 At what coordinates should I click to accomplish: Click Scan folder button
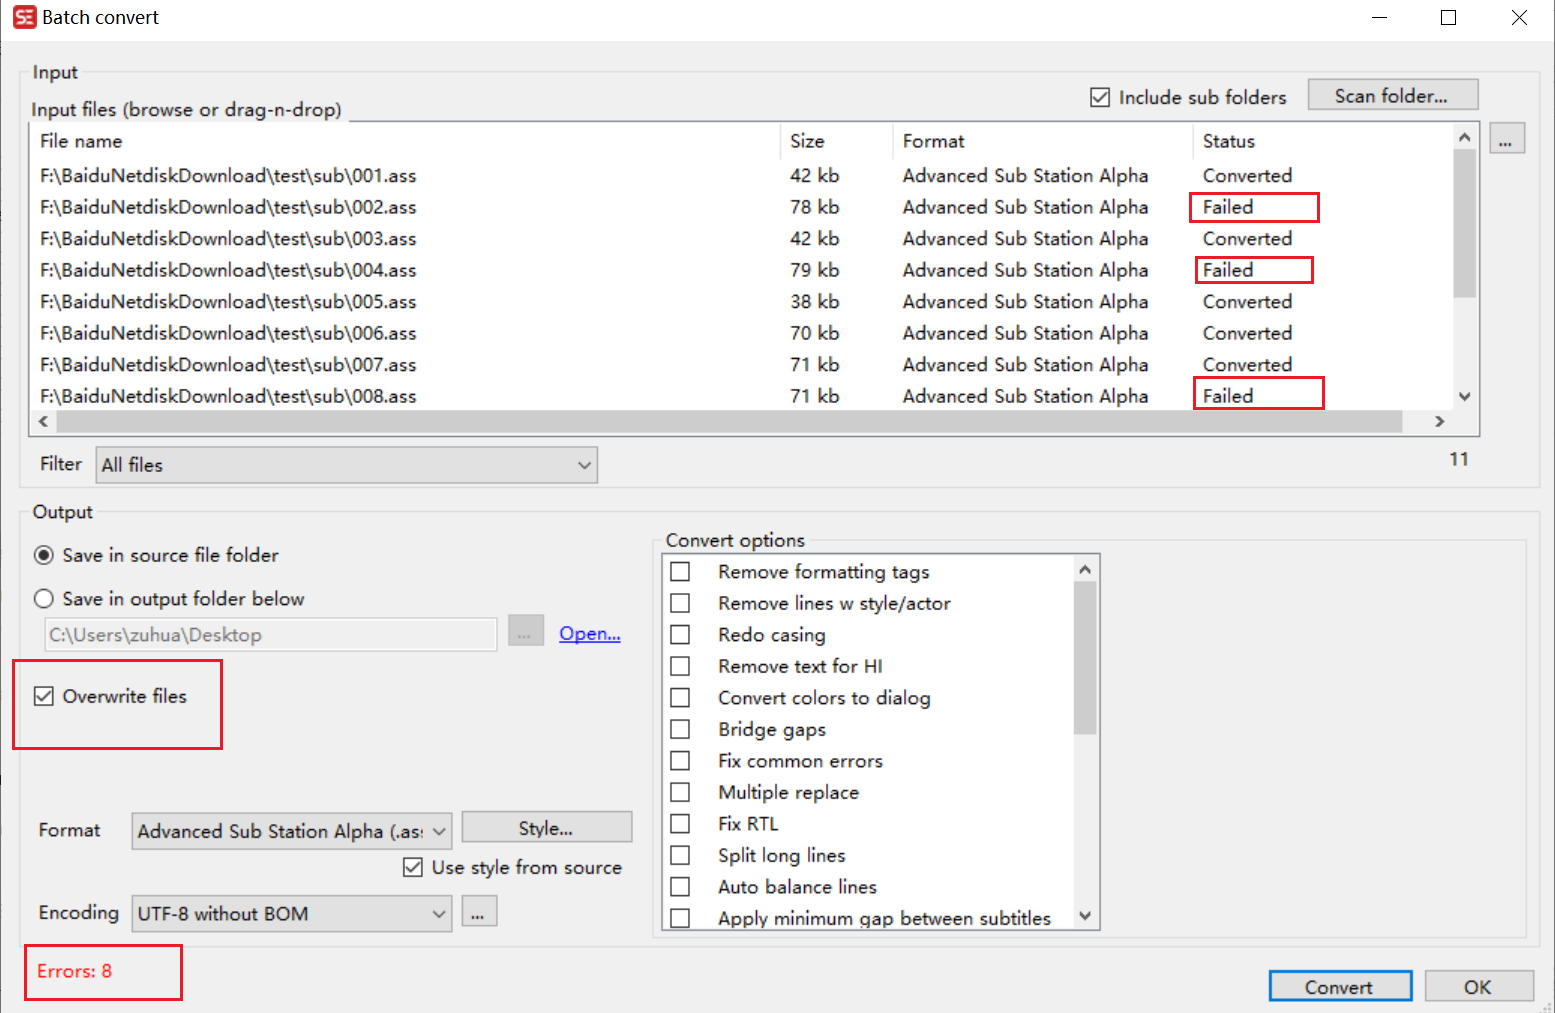(x=1392, y=94)
